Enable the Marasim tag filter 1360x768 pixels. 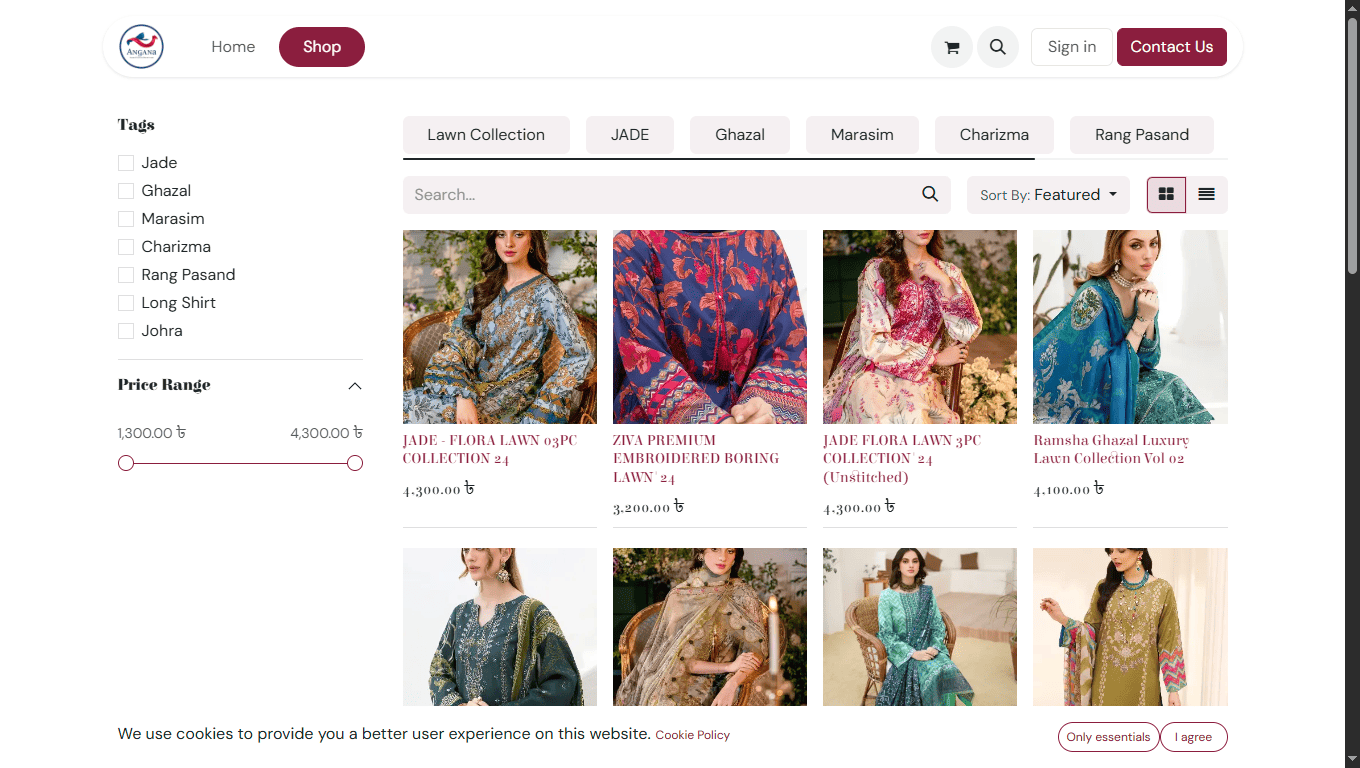(x=126, y=219)
